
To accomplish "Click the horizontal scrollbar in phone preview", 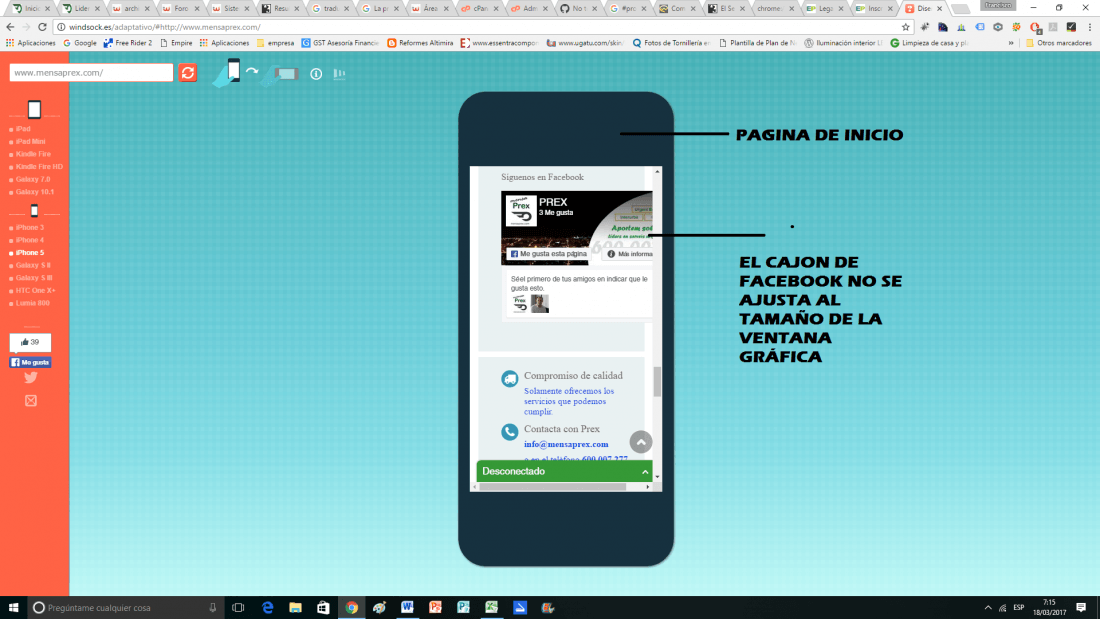I will click(x=553, y=487).
